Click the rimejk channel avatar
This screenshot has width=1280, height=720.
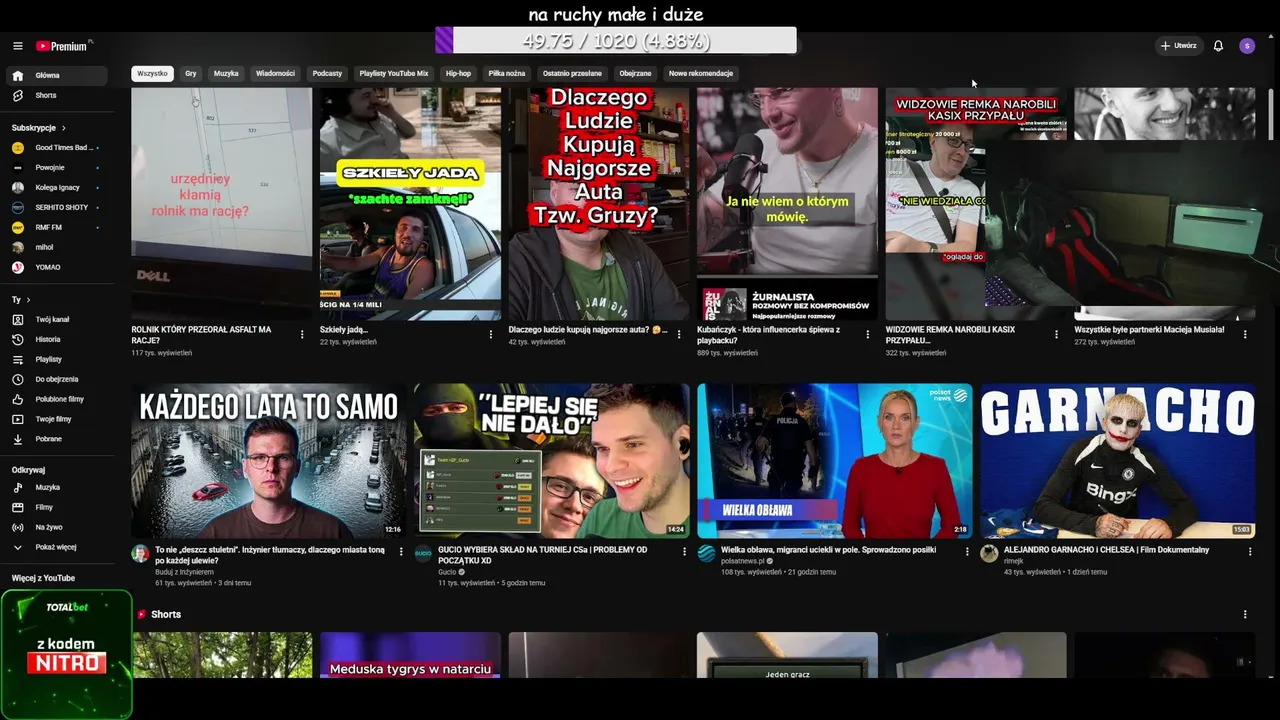[989, 553]
